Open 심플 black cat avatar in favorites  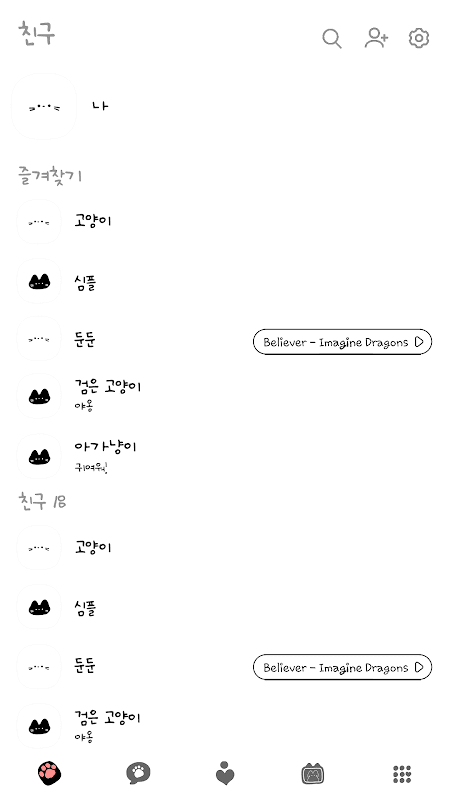[x=39, y=281]
